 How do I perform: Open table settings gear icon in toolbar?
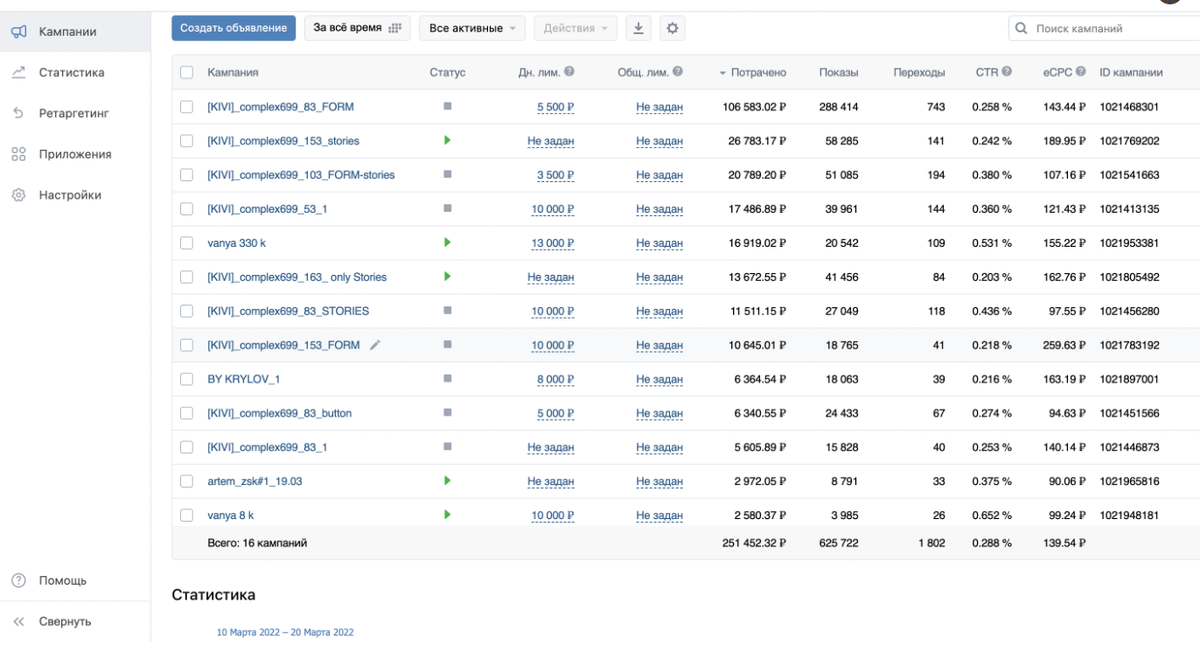672,28
